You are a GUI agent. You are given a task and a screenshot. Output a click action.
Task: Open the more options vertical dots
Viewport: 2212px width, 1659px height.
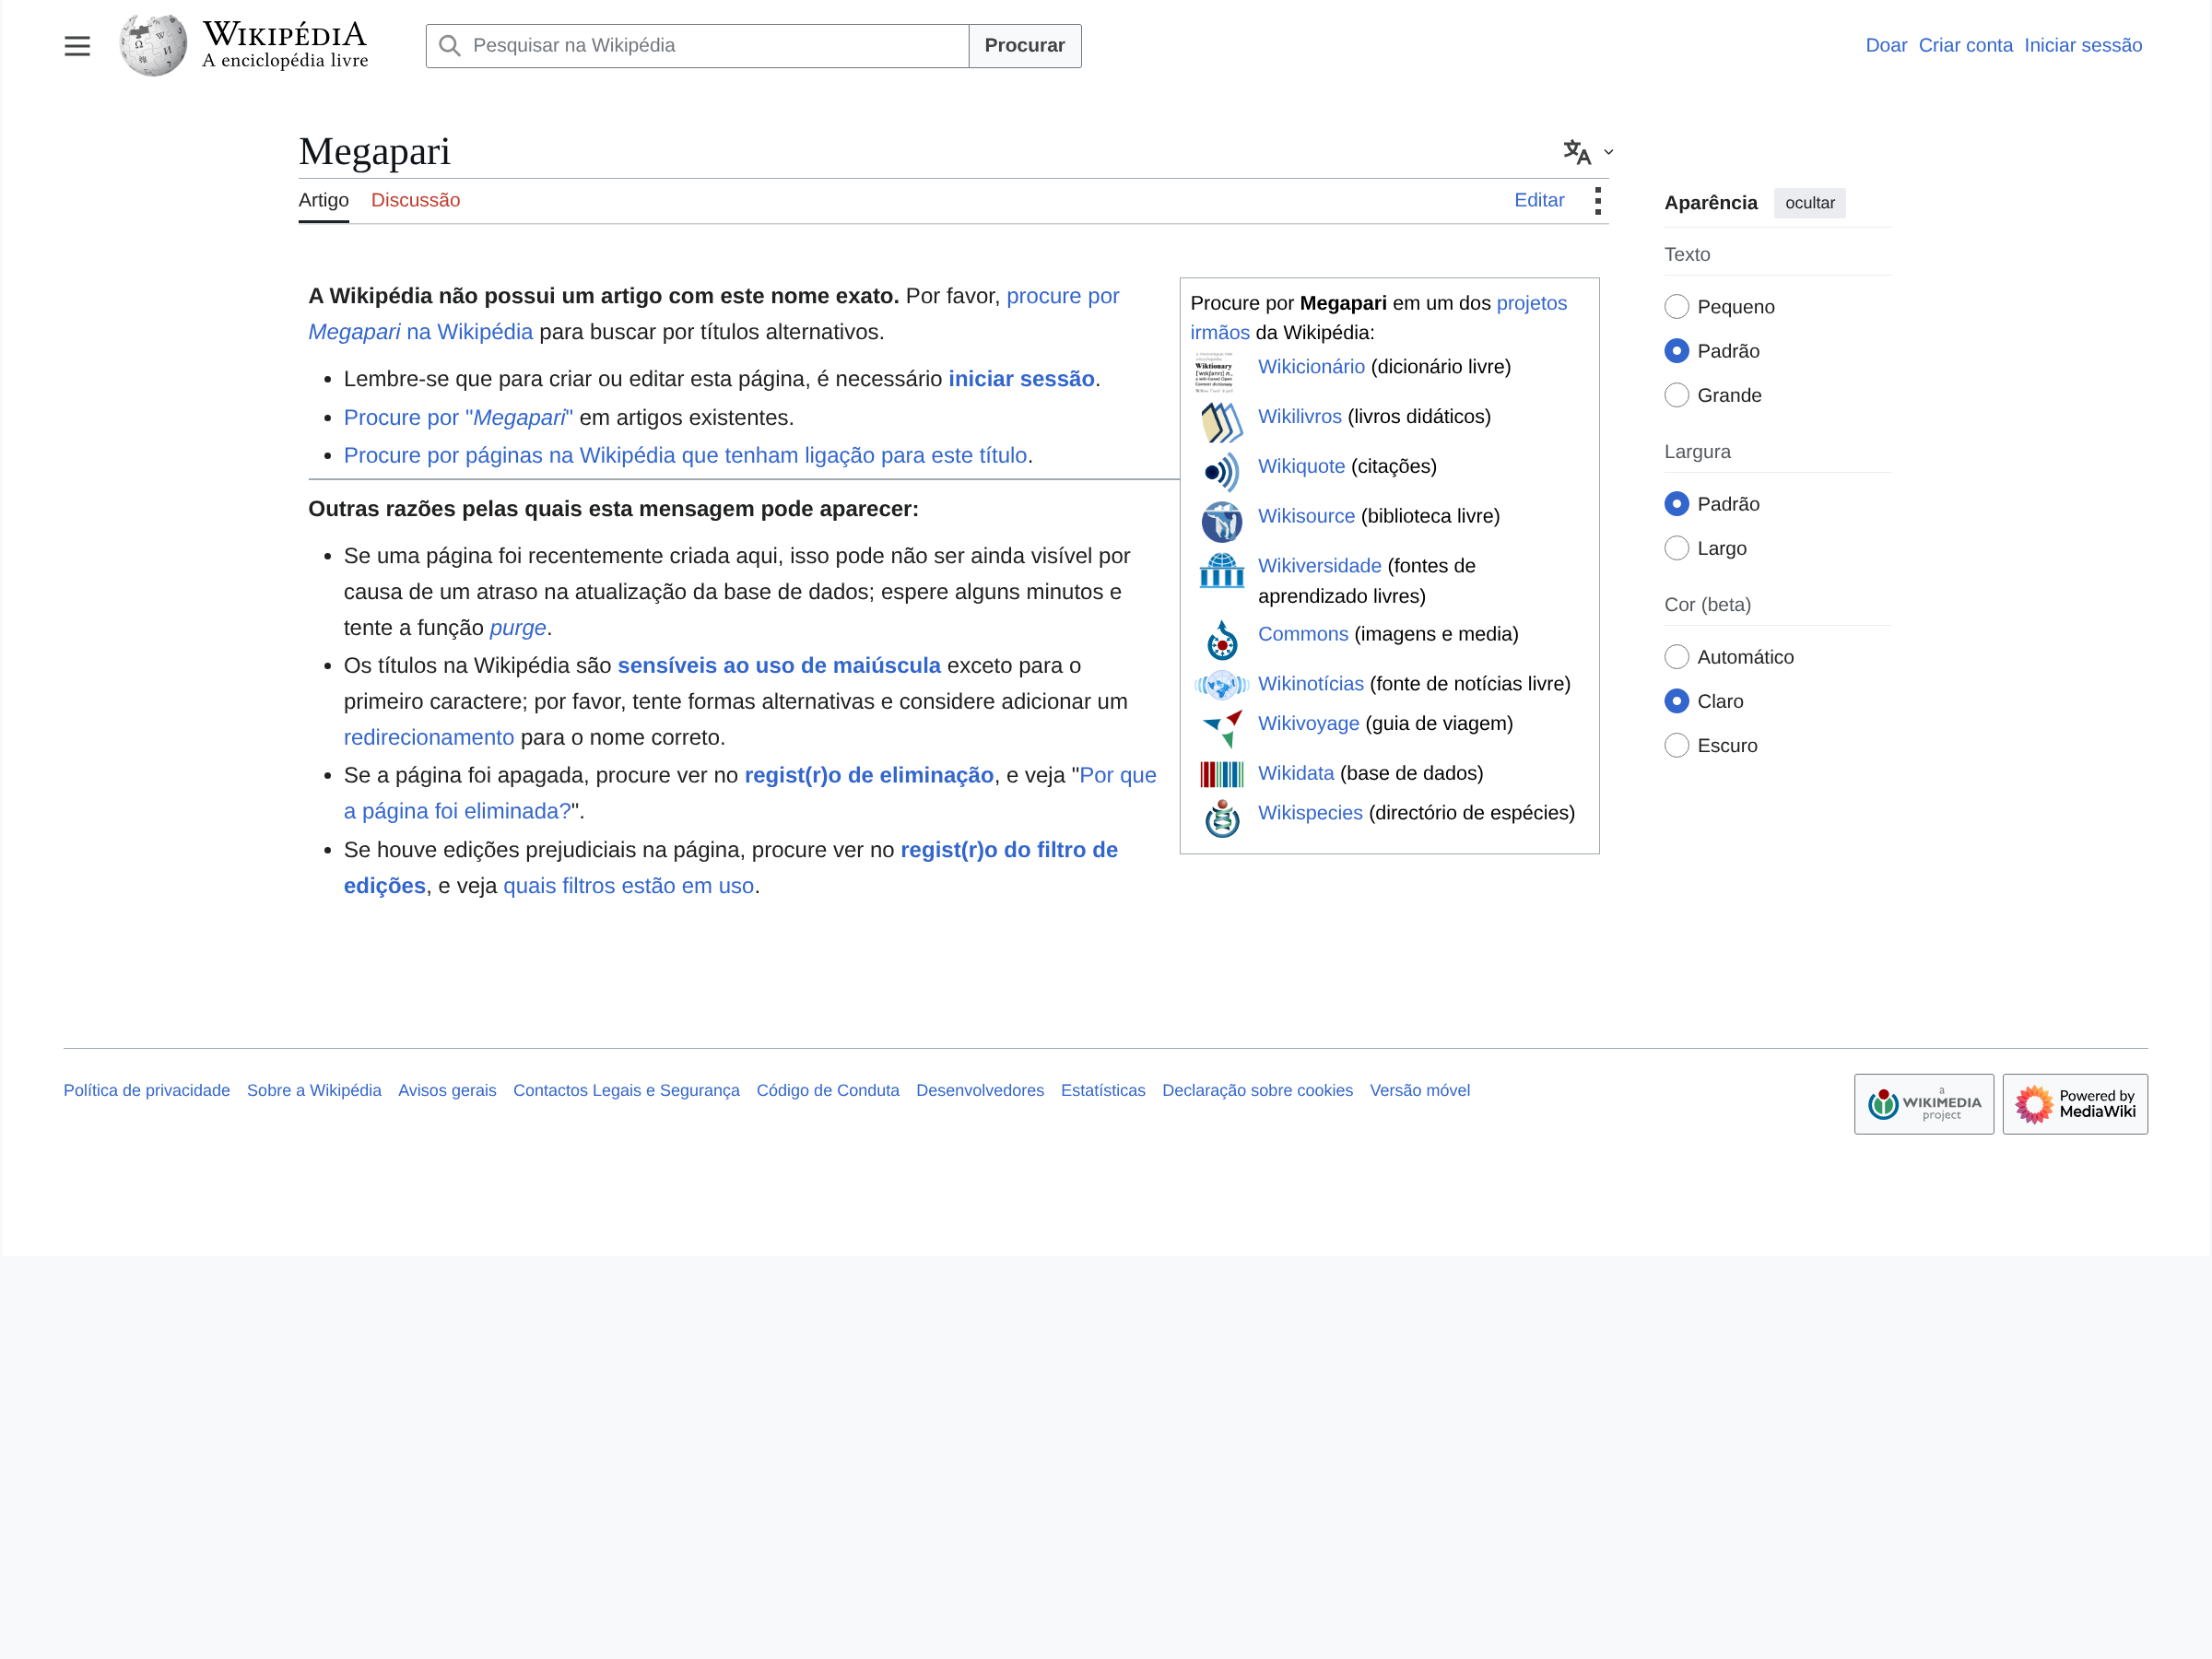[1598, 201]
